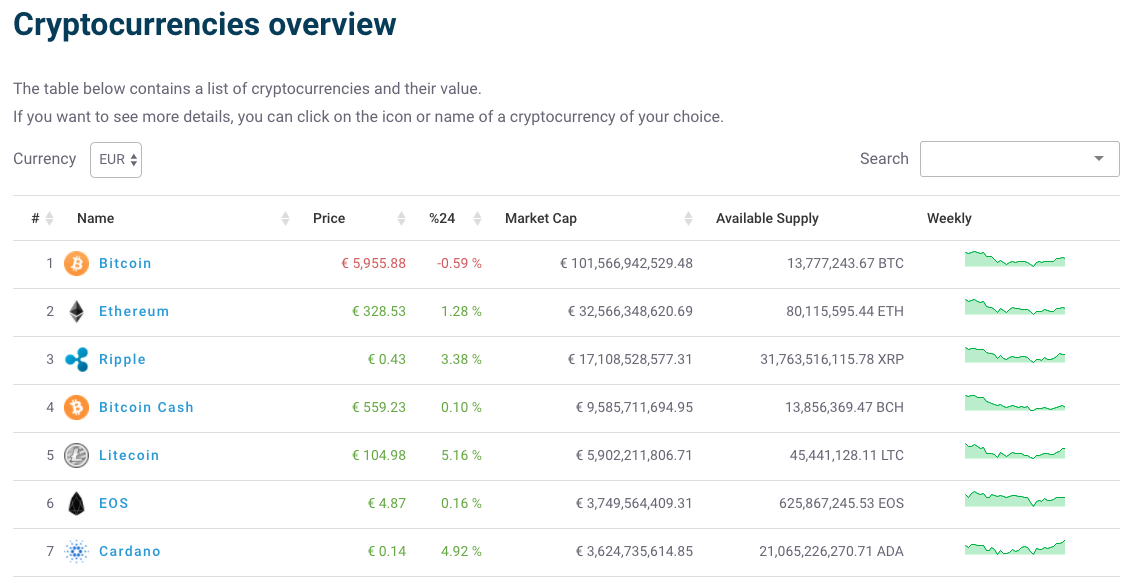Select Cardano price € 0.14

[x=387, y=551]
